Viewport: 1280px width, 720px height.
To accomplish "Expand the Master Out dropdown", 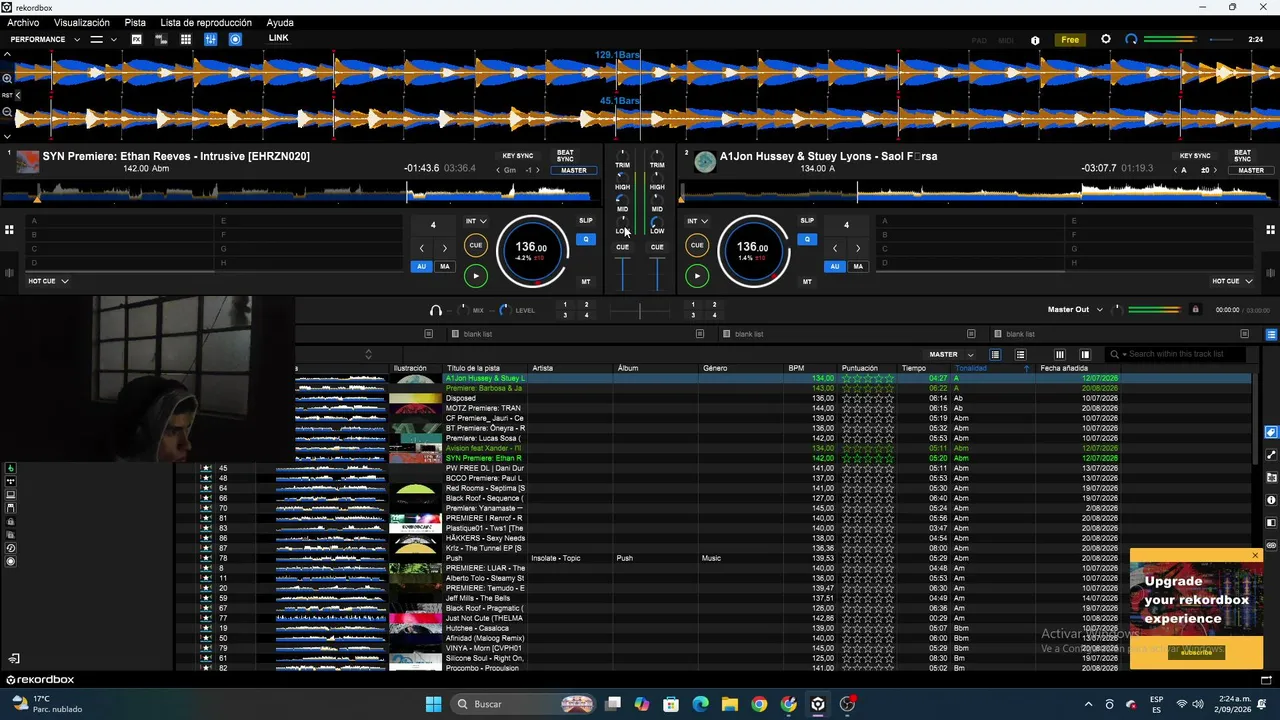I will coord(1075,310).
